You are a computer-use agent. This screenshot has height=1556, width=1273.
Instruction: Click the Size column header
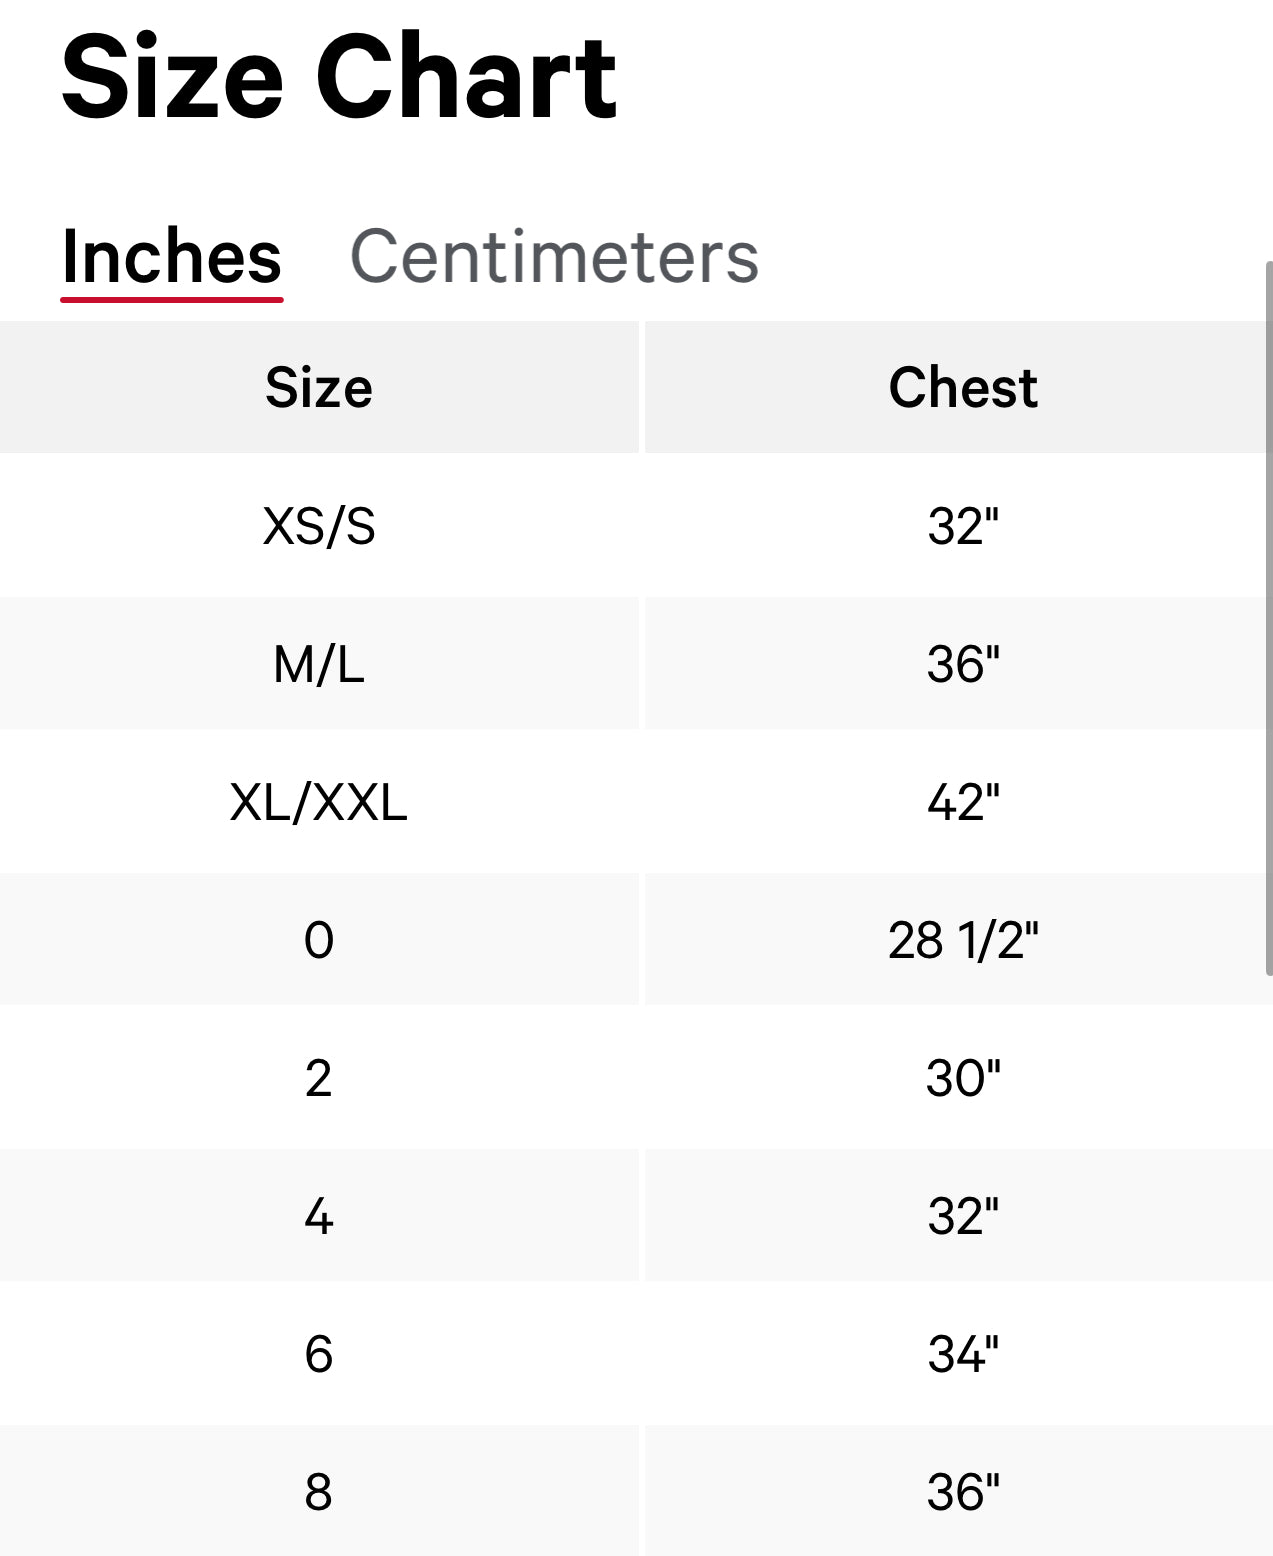[x=319, y=388]
